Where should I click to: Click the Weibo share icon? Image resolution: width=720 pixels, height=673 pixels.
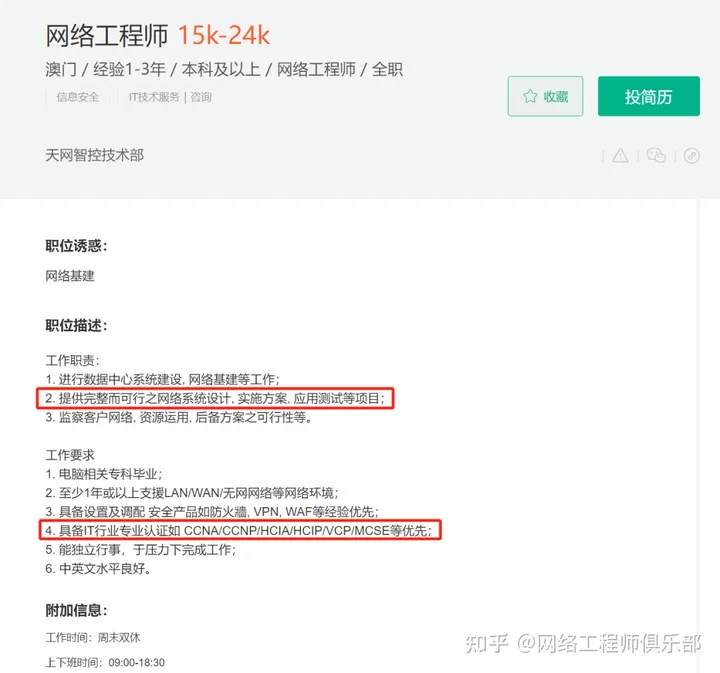click(x=692, y=156)
